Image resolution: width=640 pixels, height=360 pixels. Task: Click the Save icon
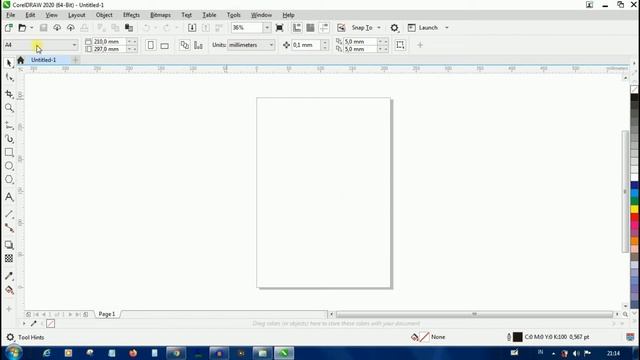(x=43, y=28)
